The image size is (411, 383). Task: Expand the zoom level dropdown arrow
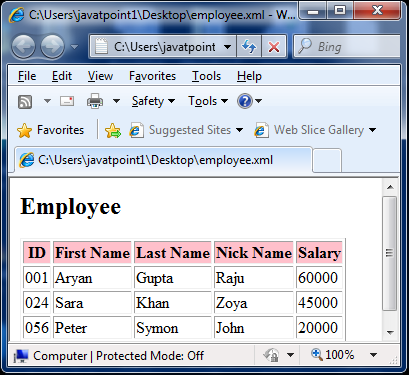coord(373,355)
